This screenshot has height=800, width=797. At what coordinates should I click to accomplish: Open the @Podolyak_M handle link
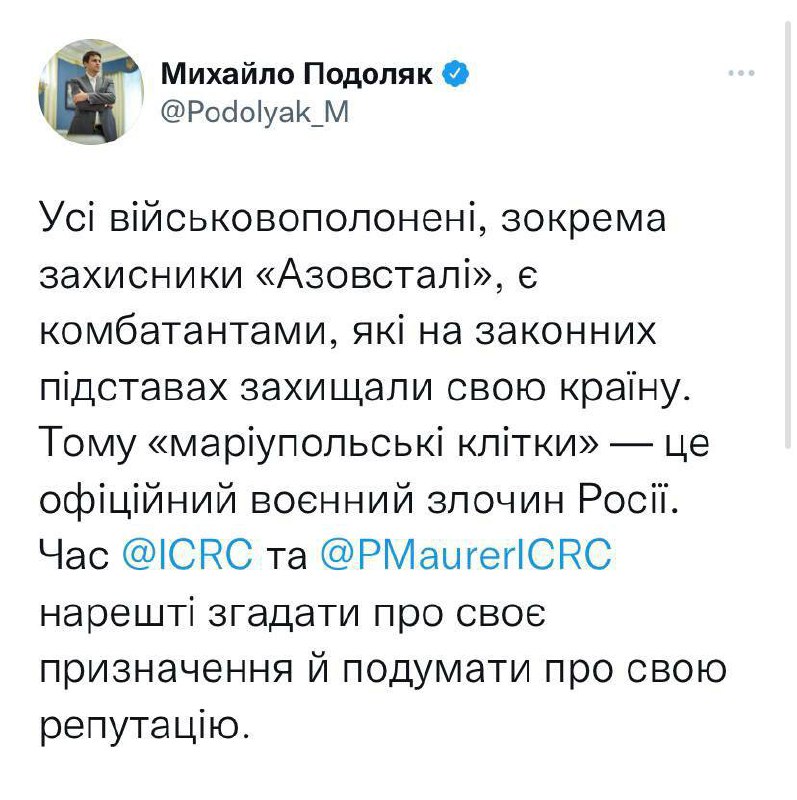point(255,112)
